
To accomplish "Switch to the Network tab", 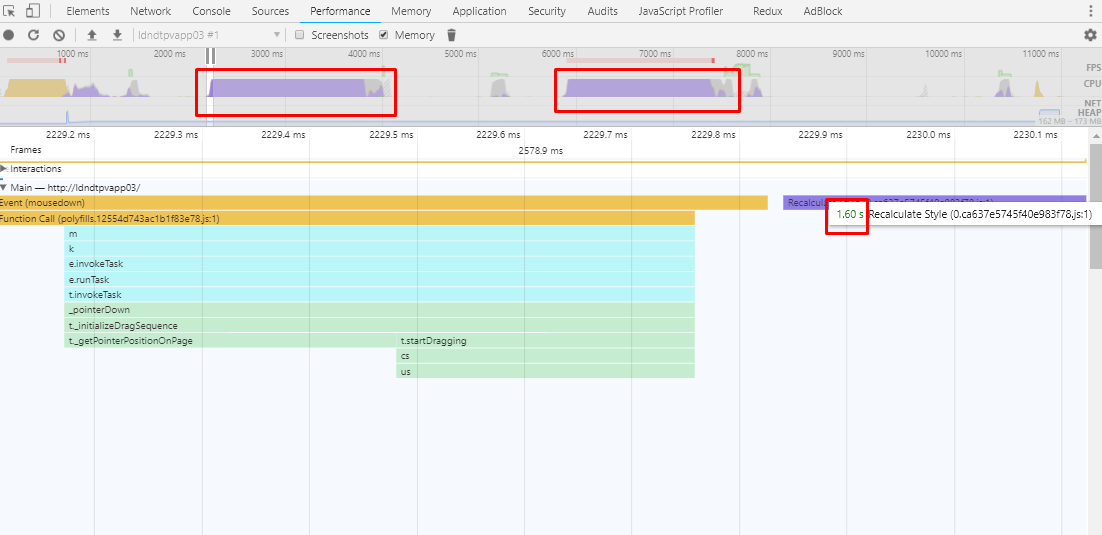I will tap(150, 11).
